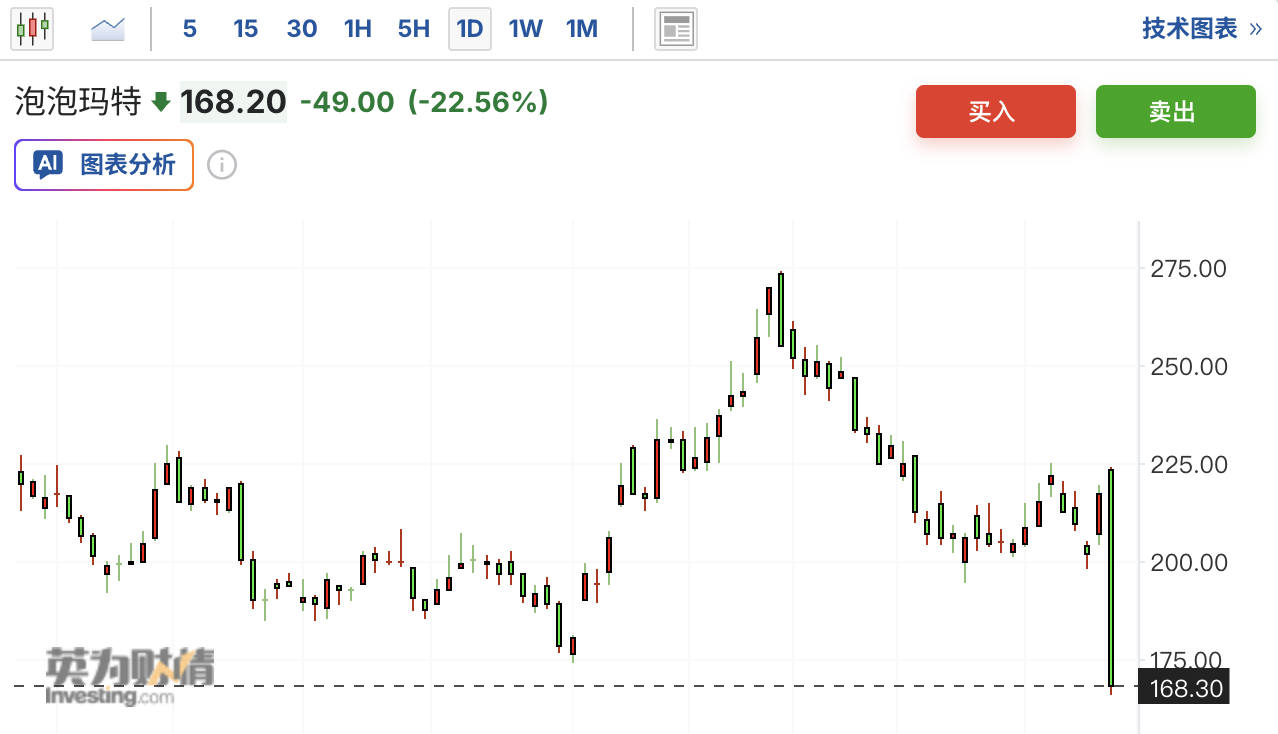Click the info circle next to 图表分析
This screenshot has width=1278, height=734.
click(222, 165)
